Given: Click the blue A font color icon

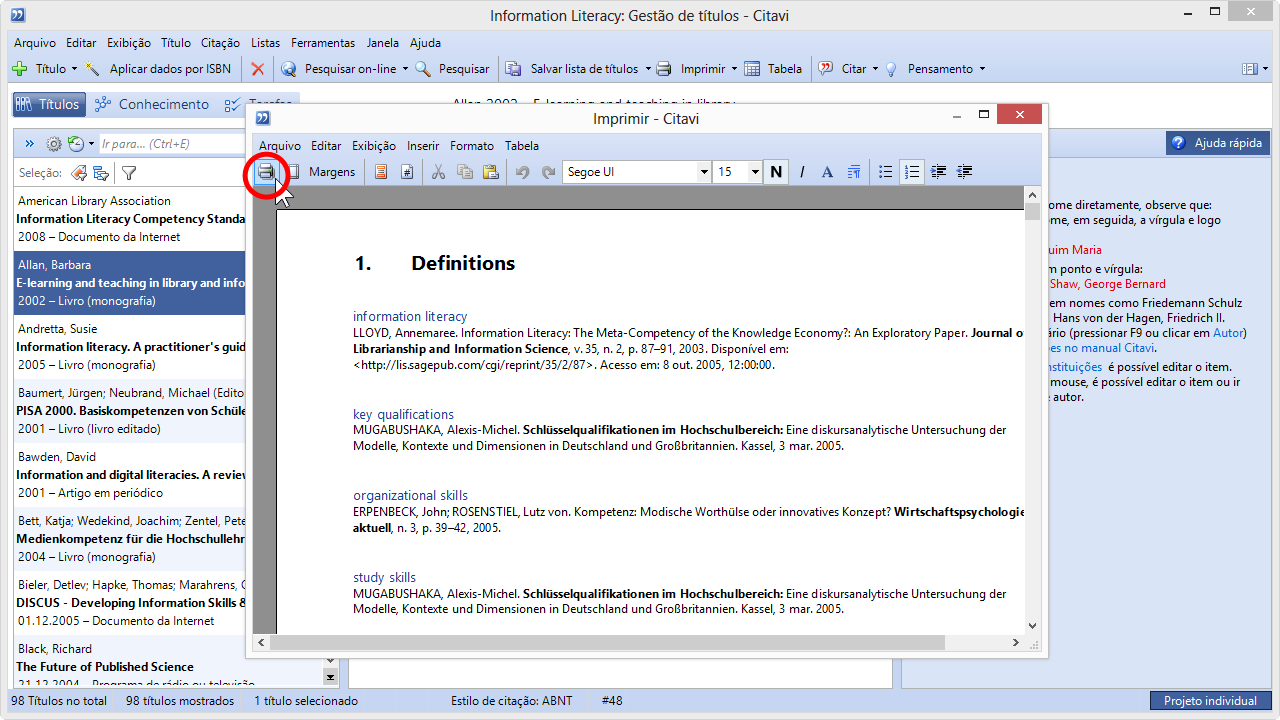Looking at the screenshot, I should tap(827, 172).
